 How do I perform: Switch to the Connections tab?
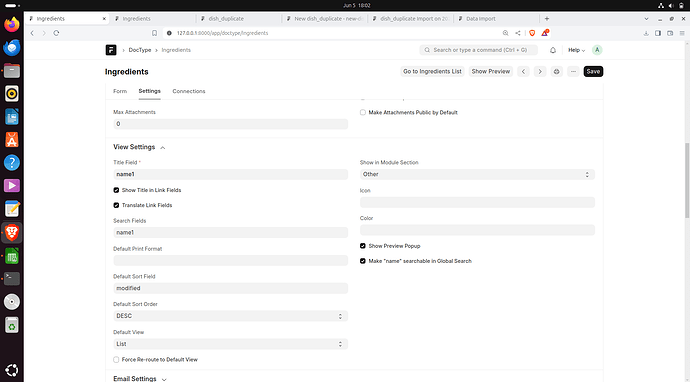189,91
